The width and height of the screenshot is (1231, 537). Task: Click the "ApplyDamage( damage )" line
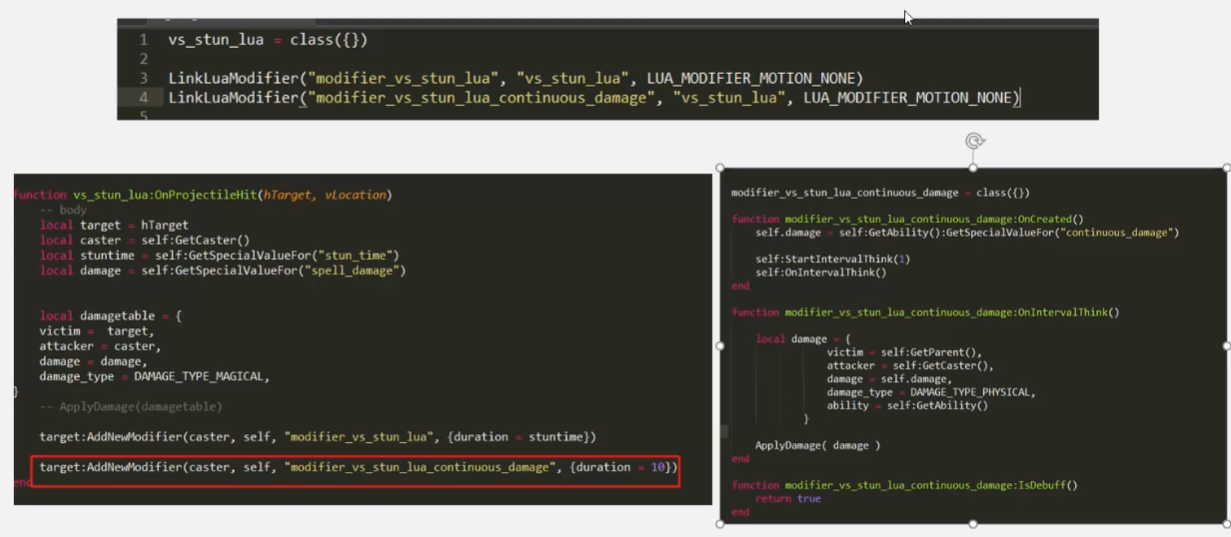click(818, 445)
